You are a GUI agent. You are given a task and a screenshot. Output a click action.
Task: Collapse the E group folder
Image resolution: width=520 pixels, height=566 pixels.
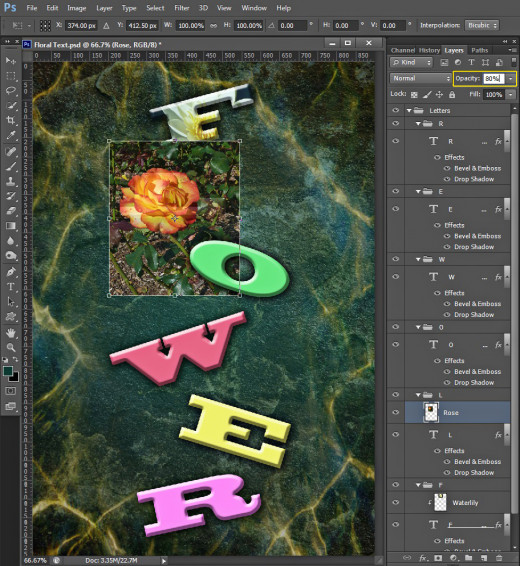pos(418,192)
